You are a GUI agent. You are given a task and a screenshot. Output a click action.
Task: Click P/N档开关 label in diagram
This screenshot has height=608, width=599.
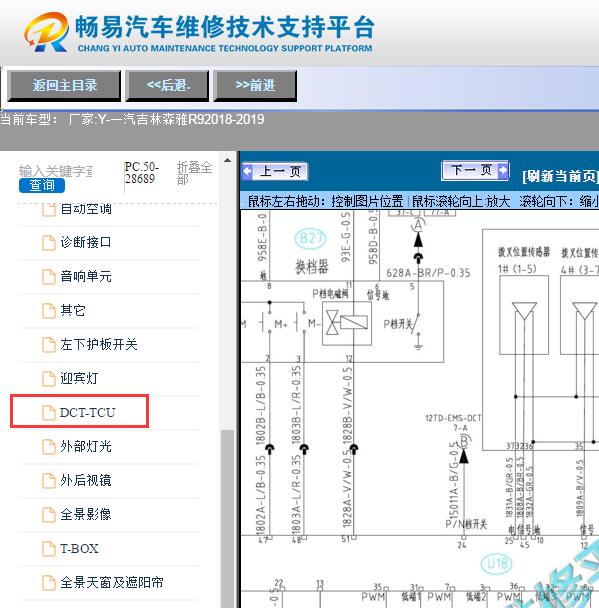(x=466, y=525)
